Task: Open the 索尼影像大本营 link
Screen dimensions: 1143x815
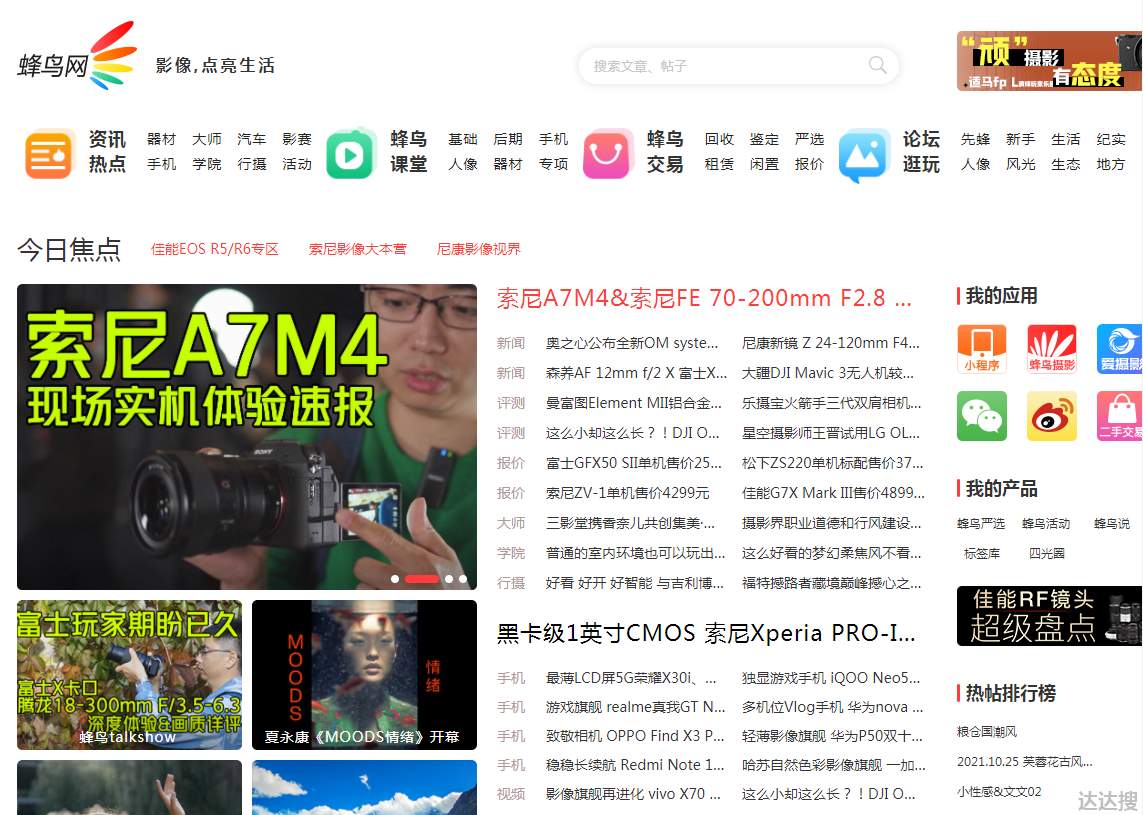Action: 358,249
